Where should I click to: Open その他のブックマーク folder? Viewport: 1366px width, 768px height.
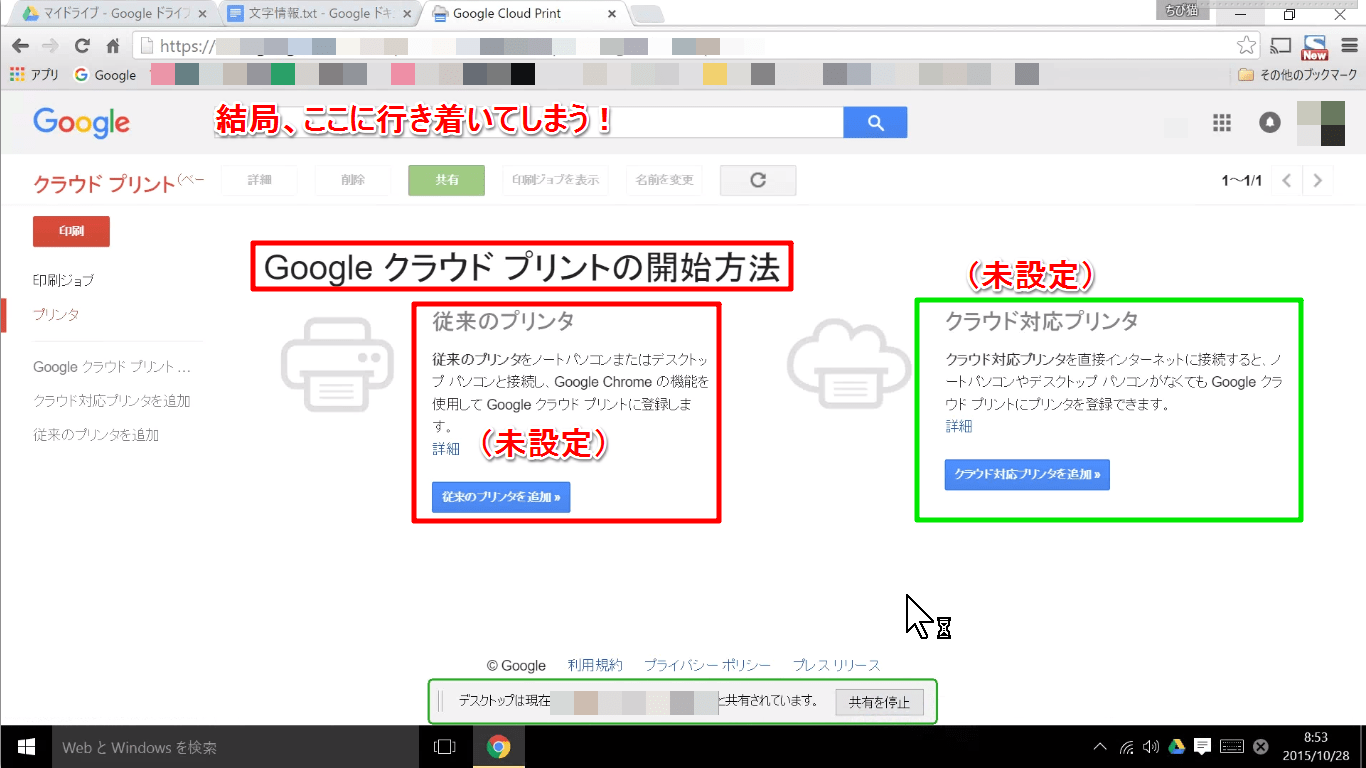1297,75
